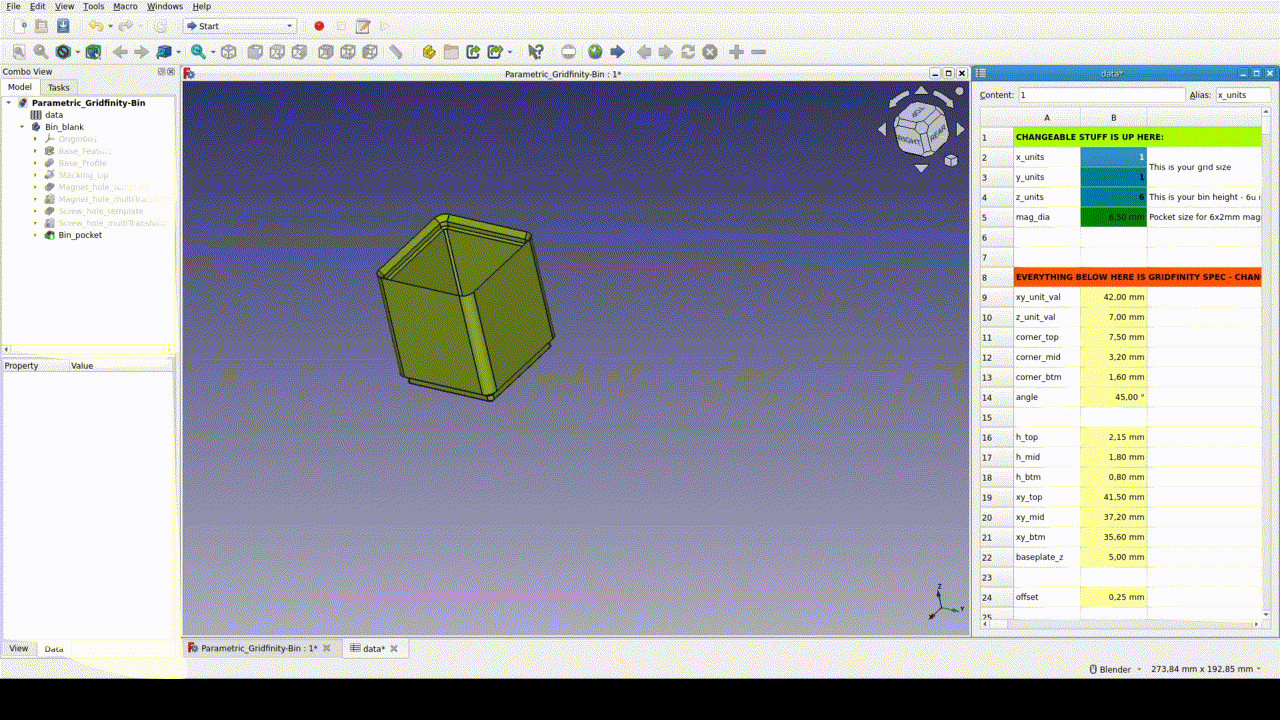Image resolution: width=1280 pixels, height=720 pixels.
Task: Select the Bin_pocket feature in tree
Action: point(80,235)
